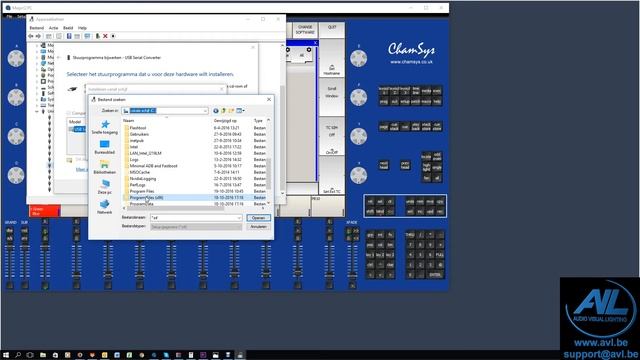Open Beeld menu in Apparaatbeheer

coord(68,28)
